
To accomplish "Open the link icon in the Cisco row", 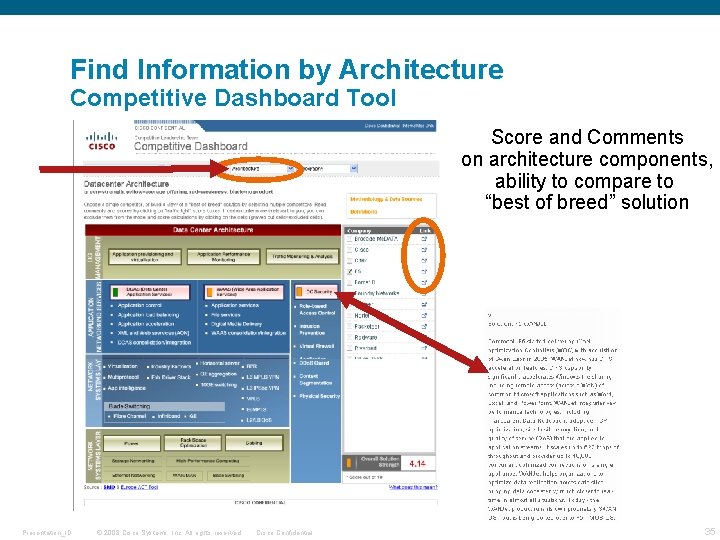I will click(x=424, y=250).
